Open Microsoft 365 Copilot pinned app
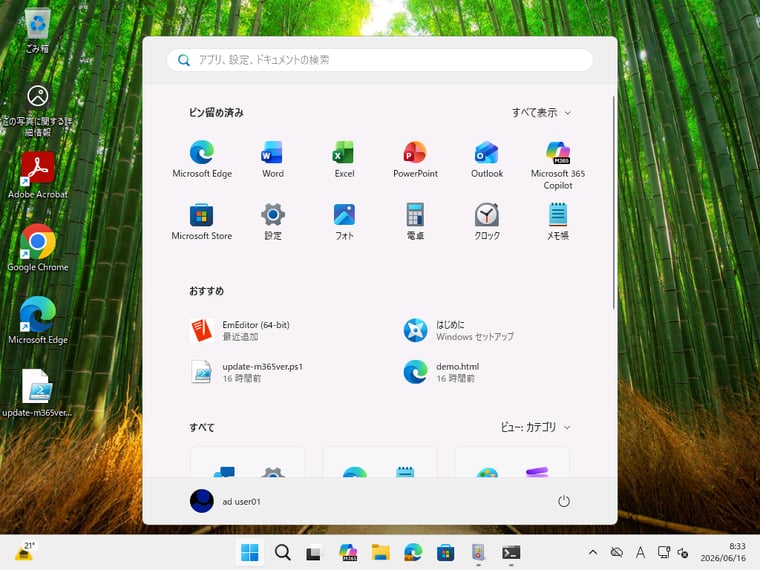Screen dimensions: 760x570 [558, 166]
